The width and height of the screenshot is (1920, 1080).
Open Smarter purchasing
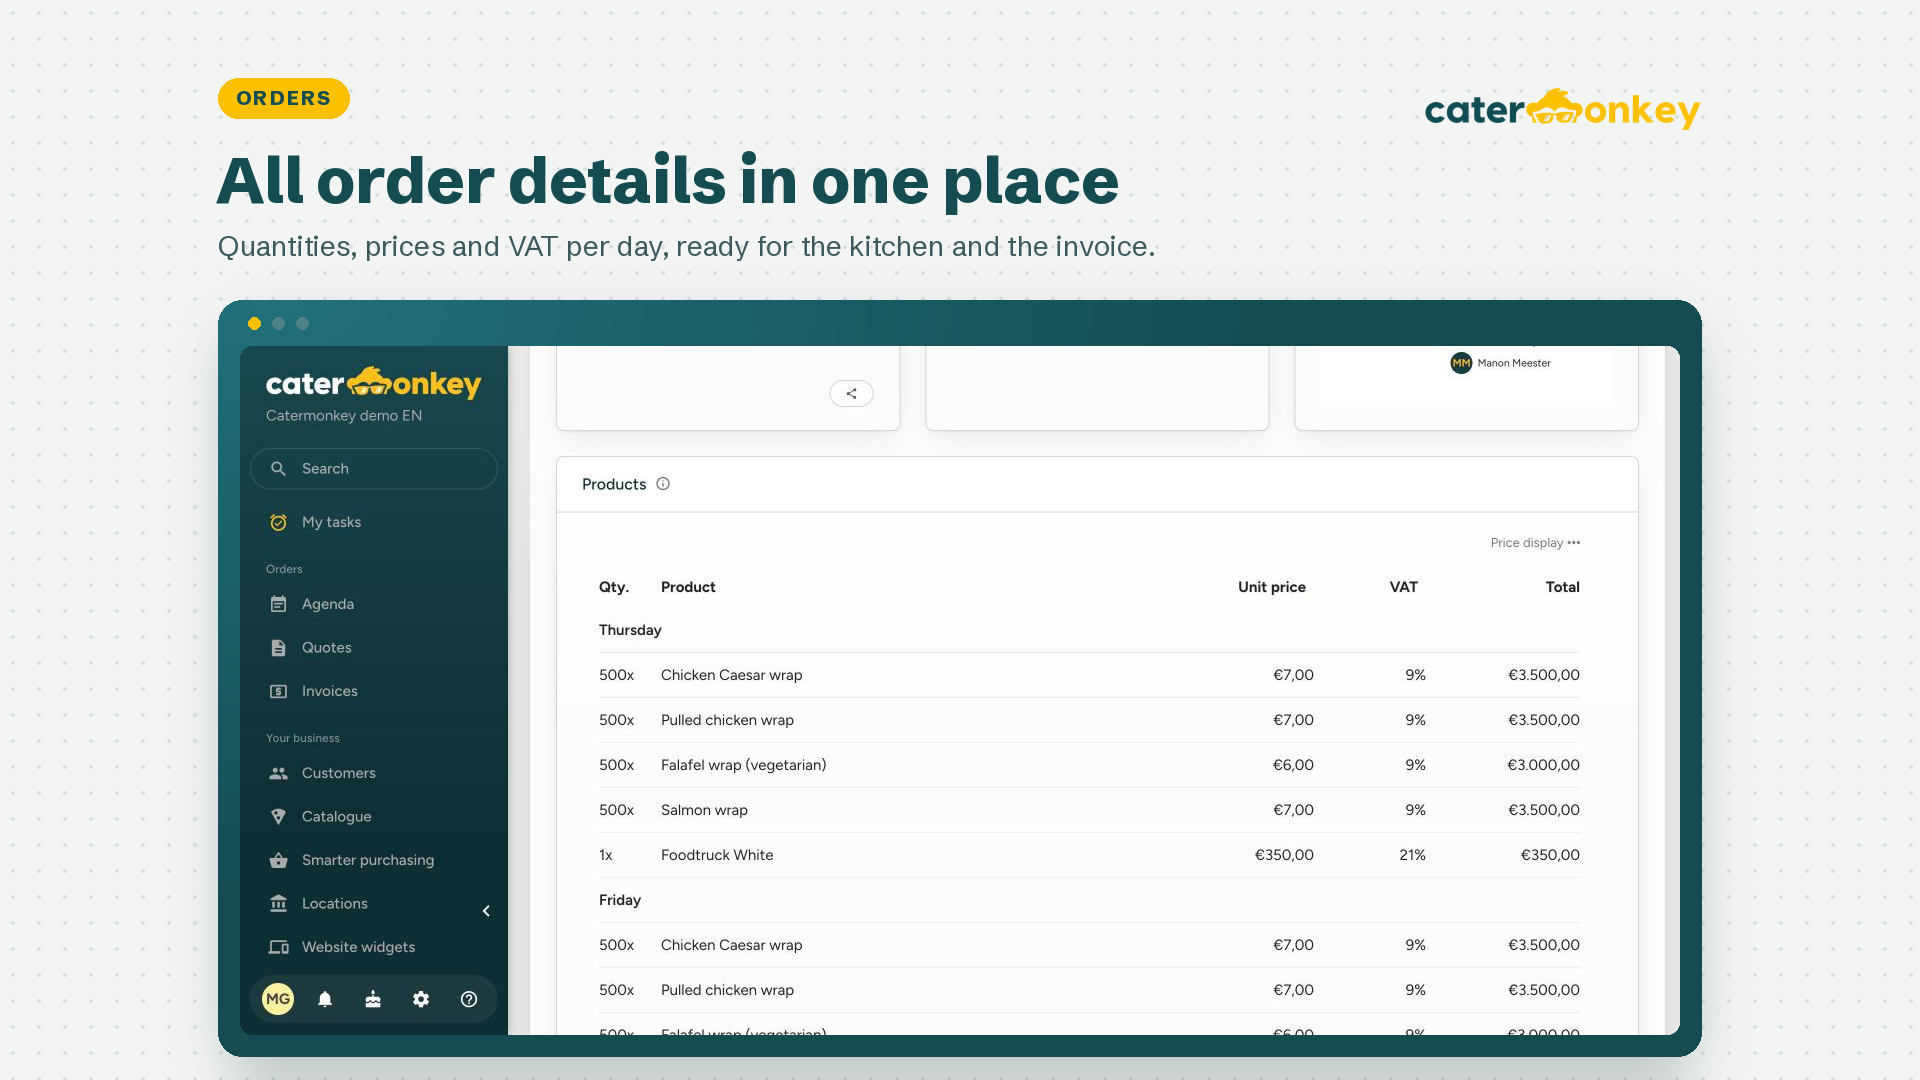368,860
